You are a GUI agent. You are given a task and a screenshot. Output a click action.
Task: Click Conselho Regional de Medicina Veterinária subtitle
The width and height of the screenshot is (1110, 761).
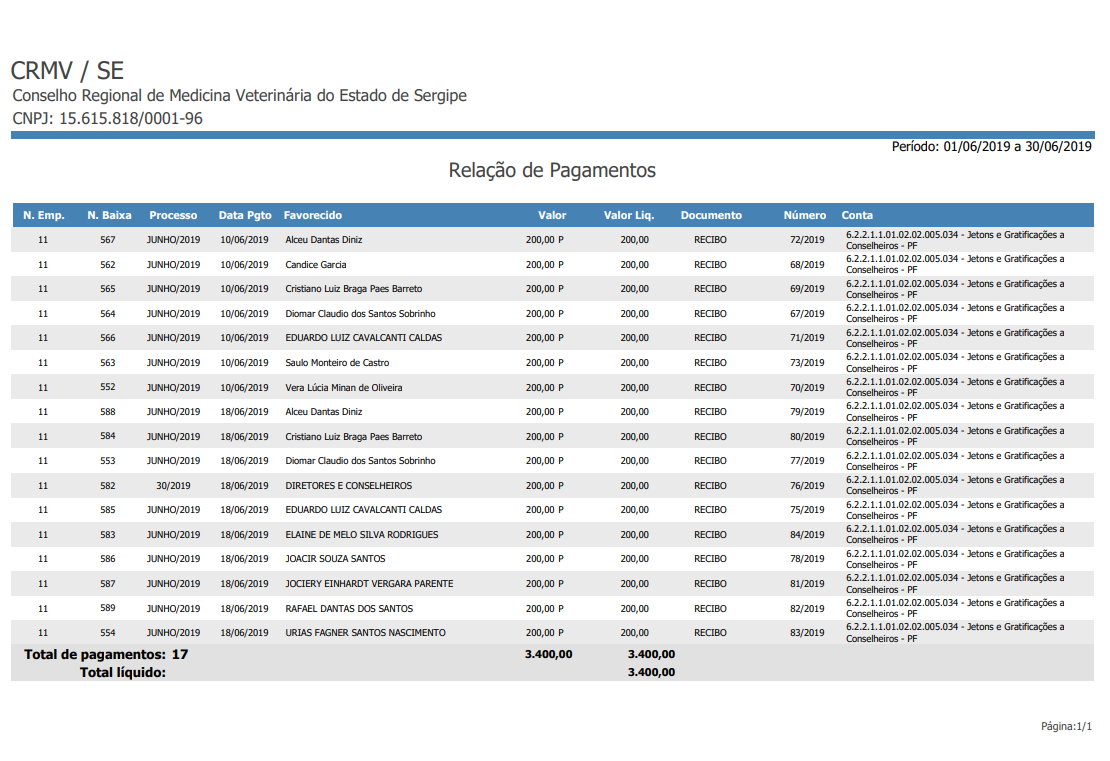pos(239,96)
